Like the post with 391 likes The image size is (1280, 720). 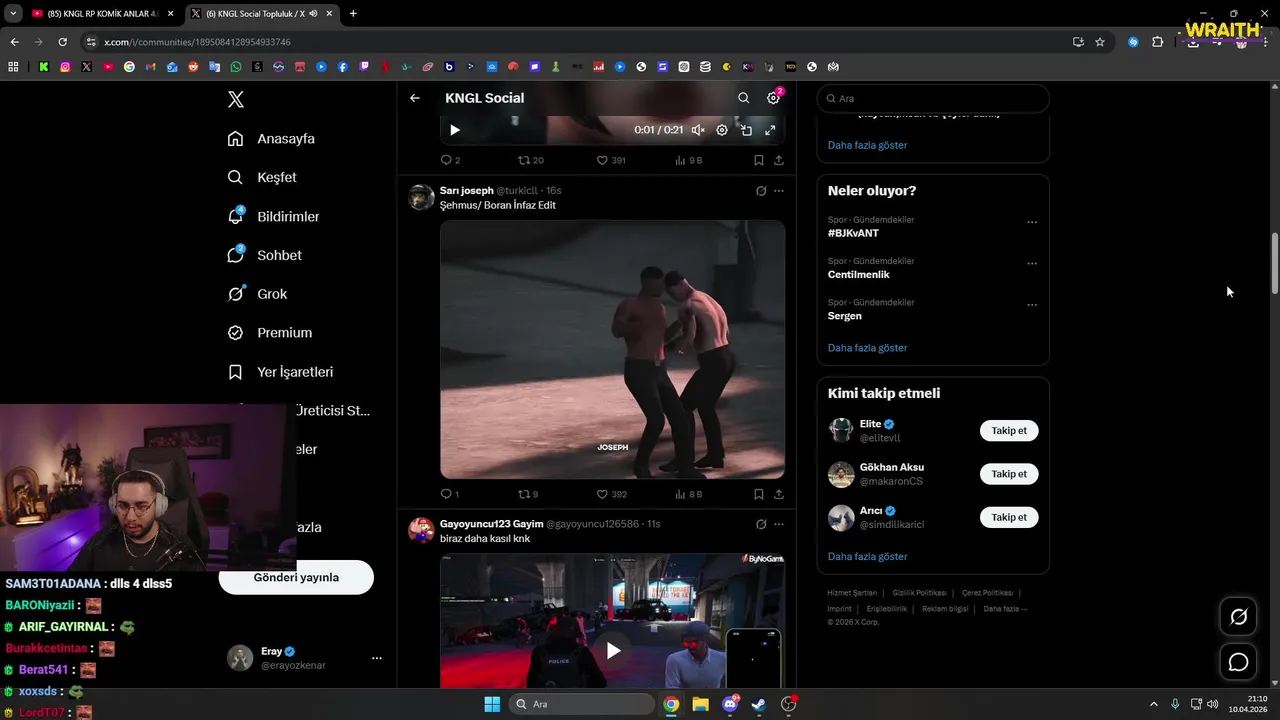click(611, 160)
